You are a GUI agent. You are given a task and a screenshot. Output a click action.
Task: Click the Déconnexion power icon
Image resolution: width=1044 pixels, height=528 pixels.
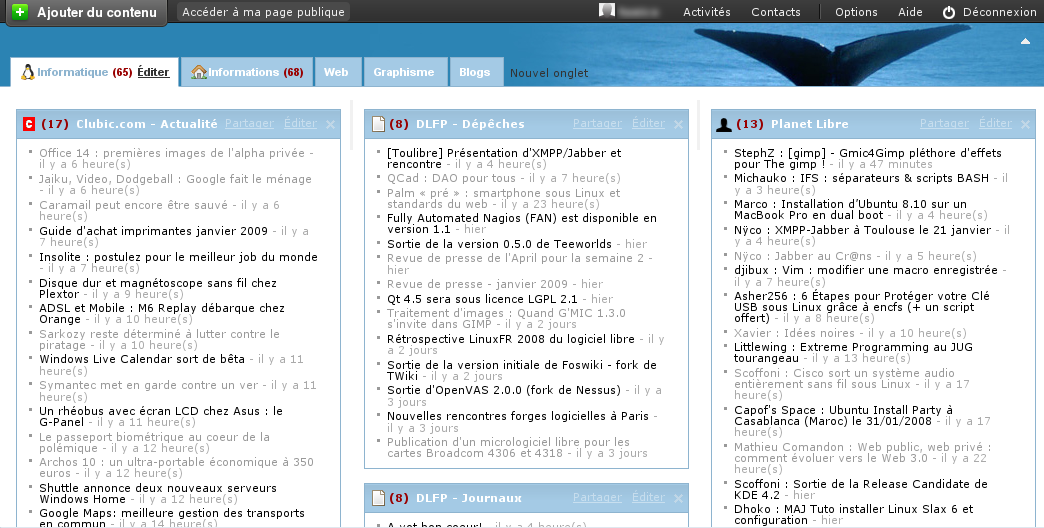[949, 12]
